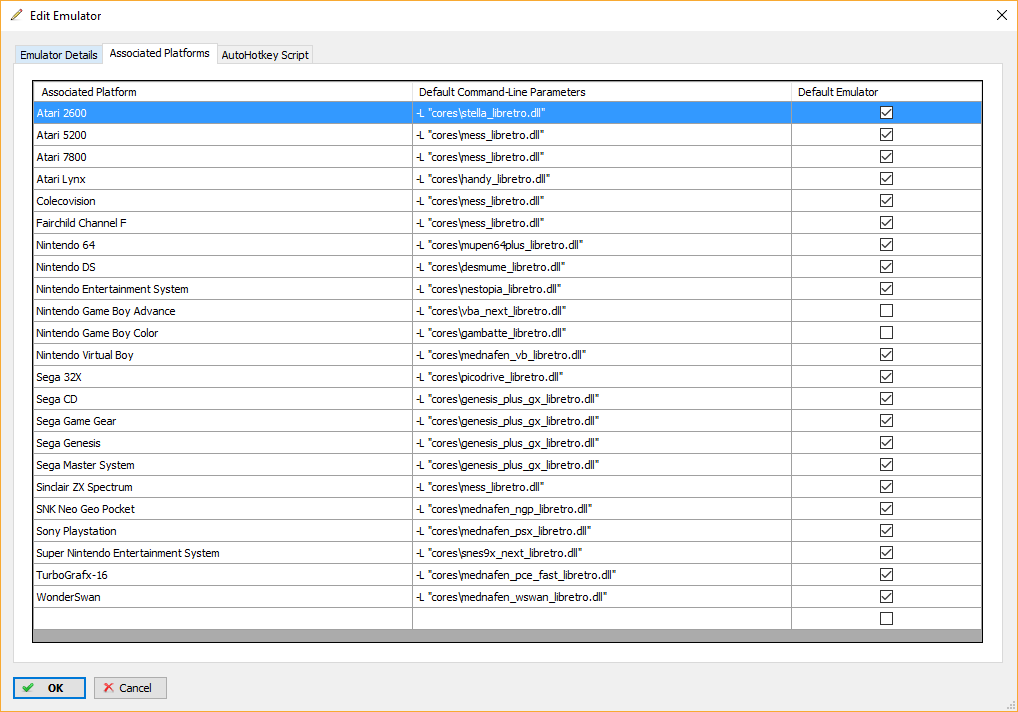Click the Default Command-Line Parameters column header
1018x712 pixels.
click(602, 92)
